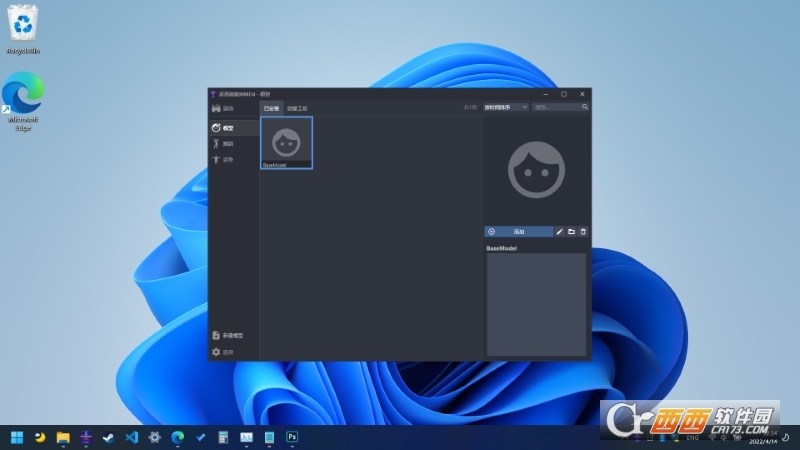The width and height of the screenshot is (800, 450).
Task: Delete BaseModel with the trash icon
Action: pos(583,231)
